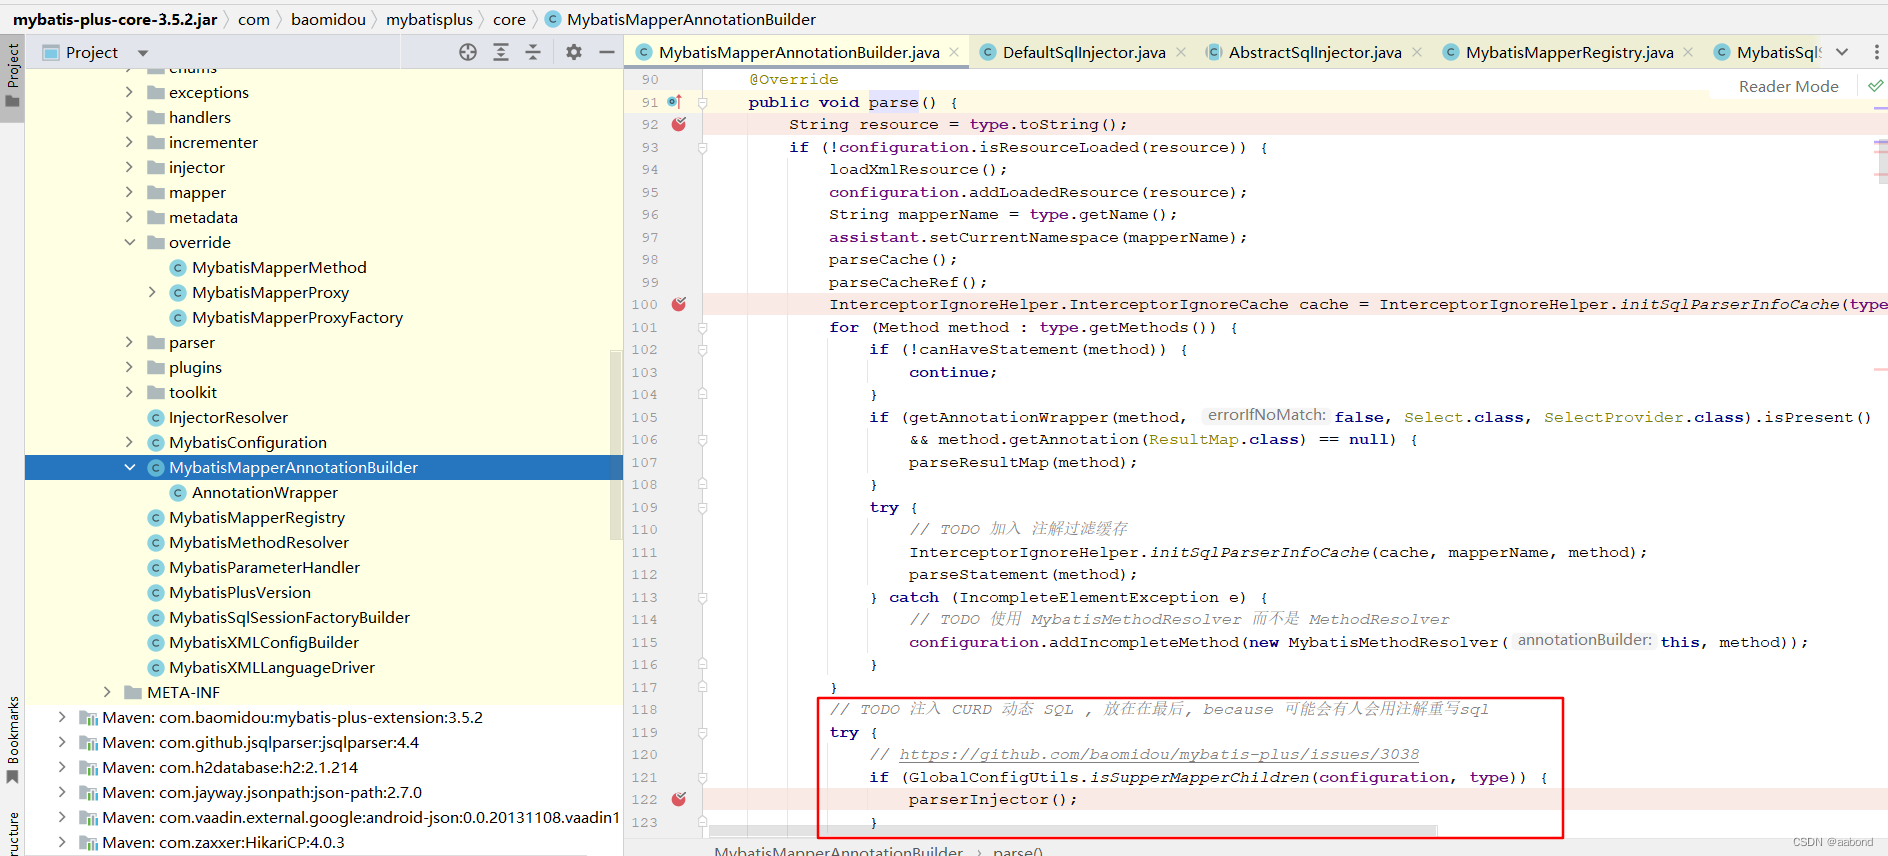Click the Select Opened File locate icon
Screen dimensions: 1888x856
point(468,52)
